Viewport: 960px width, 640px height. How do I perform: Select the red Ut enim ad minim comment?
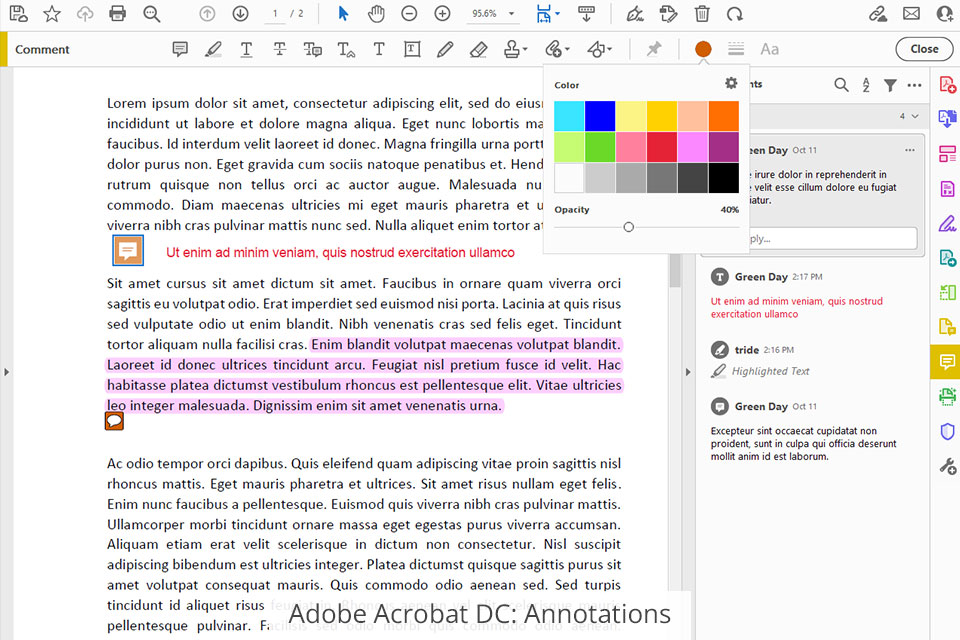814,295
